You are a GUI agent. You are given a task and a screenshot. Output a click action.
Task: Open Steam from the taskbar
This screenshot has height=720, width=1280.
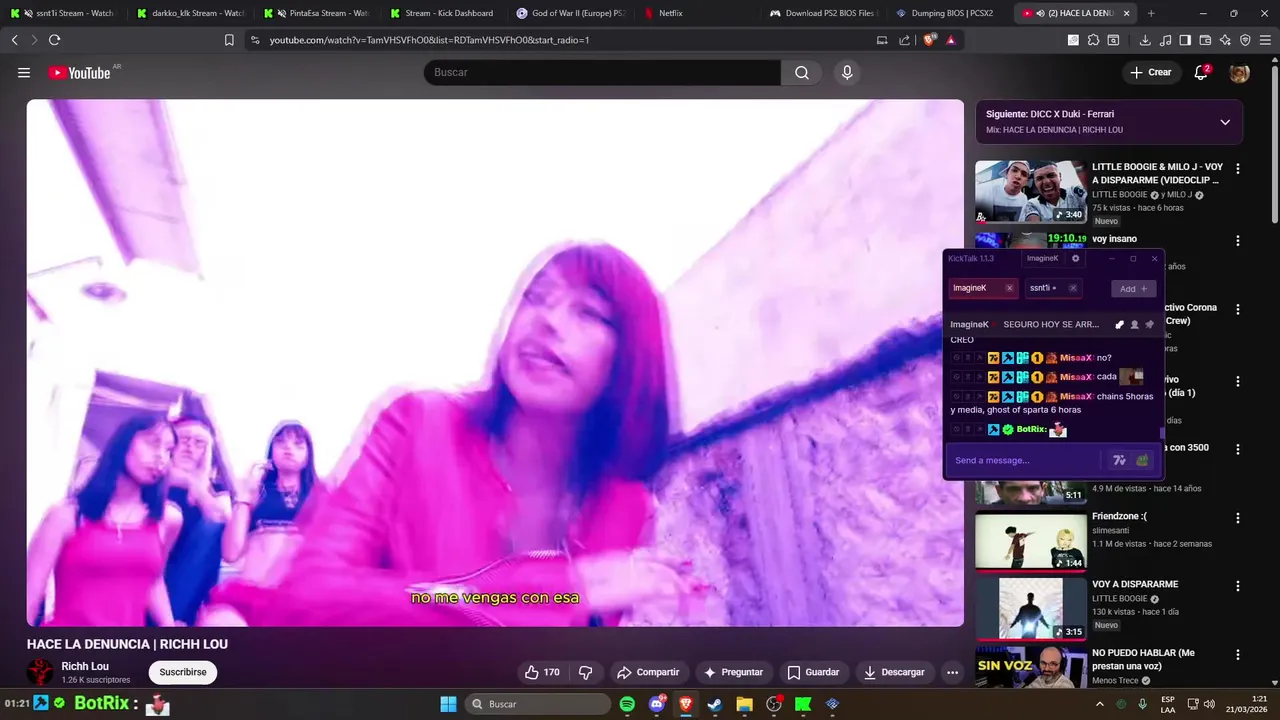(714, 704)
